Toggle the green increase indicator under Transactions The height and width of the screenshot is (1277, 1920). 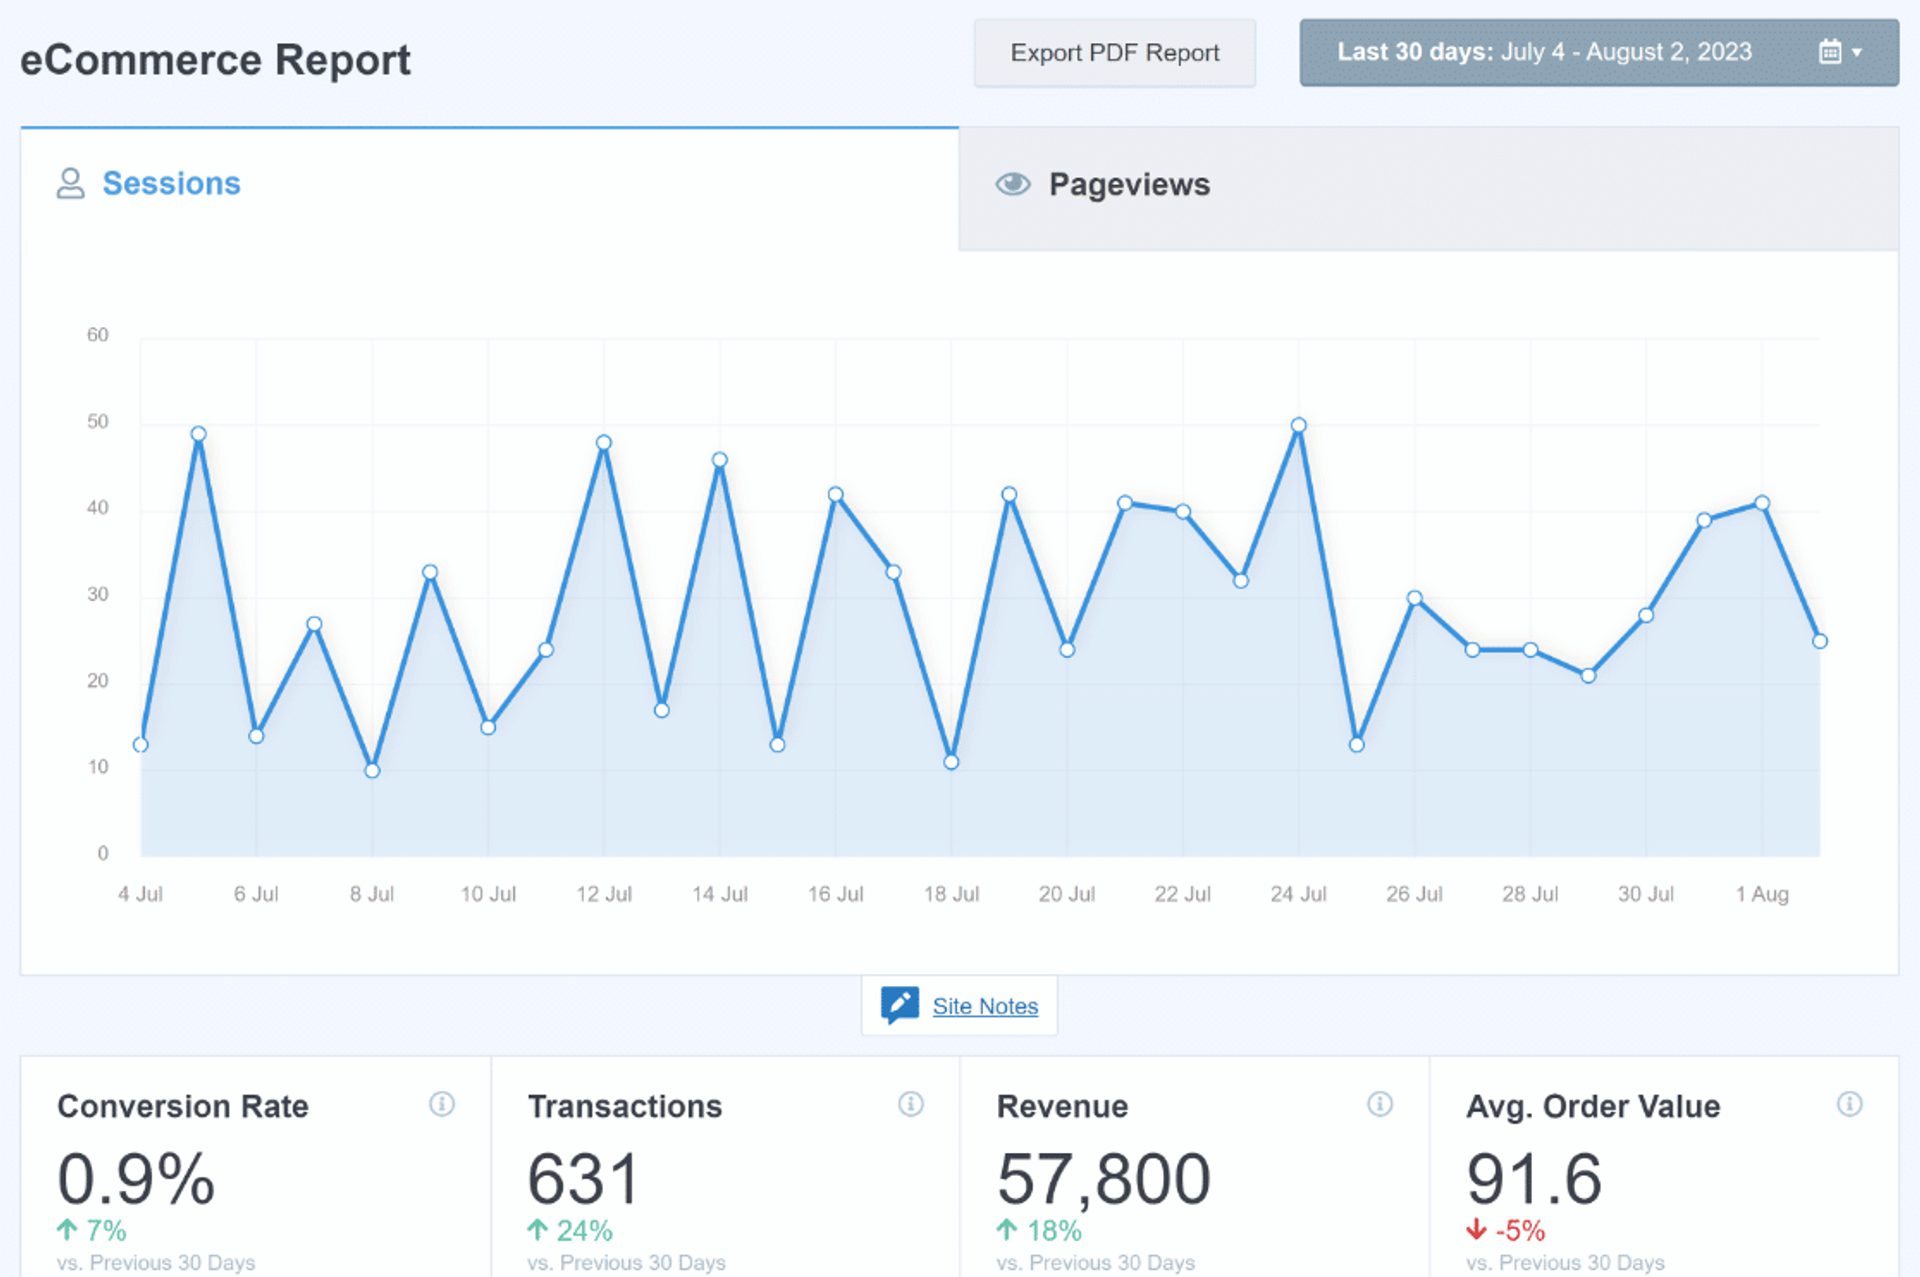tap(568, 1231)
